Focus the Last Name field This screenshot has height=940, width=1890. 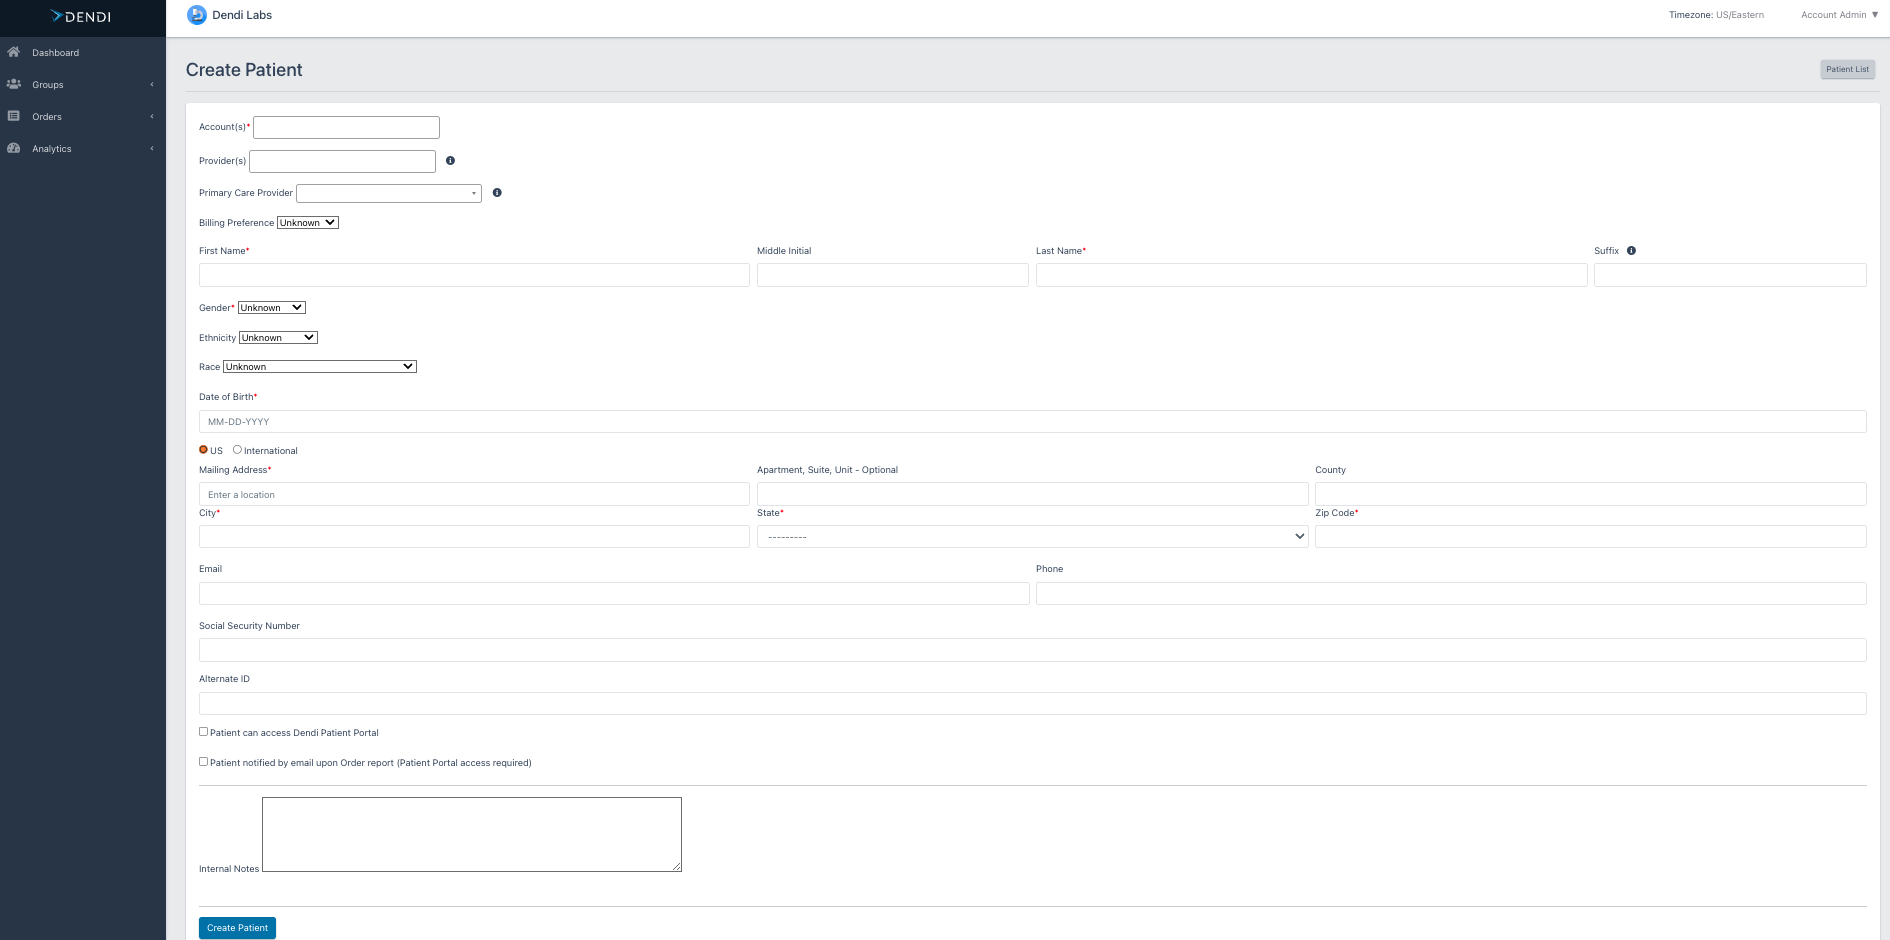(x=1311, y=275)
